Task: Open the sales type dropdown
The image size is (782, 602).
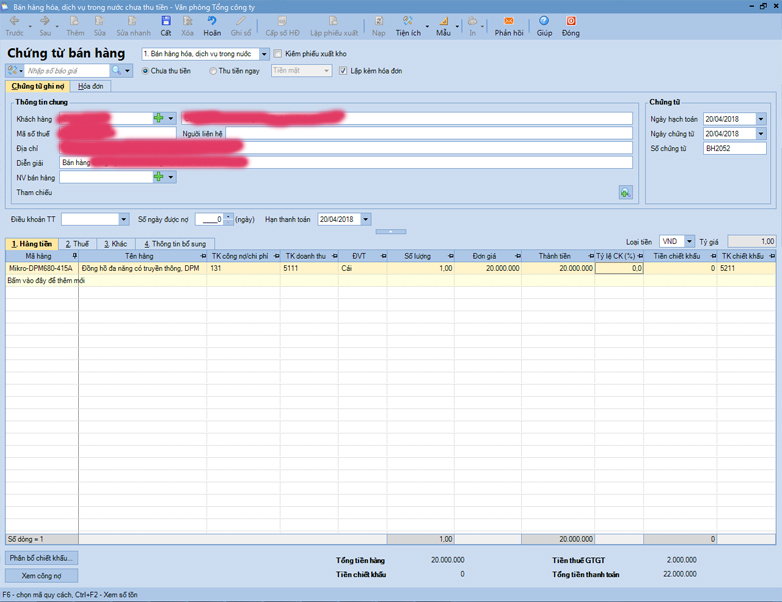Action: click(264, 54)
